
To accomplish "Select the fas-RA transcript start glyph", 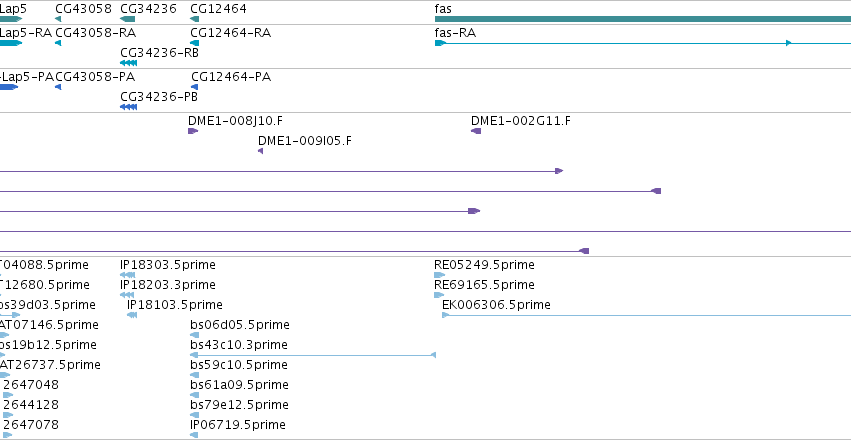I will point(440,43).
